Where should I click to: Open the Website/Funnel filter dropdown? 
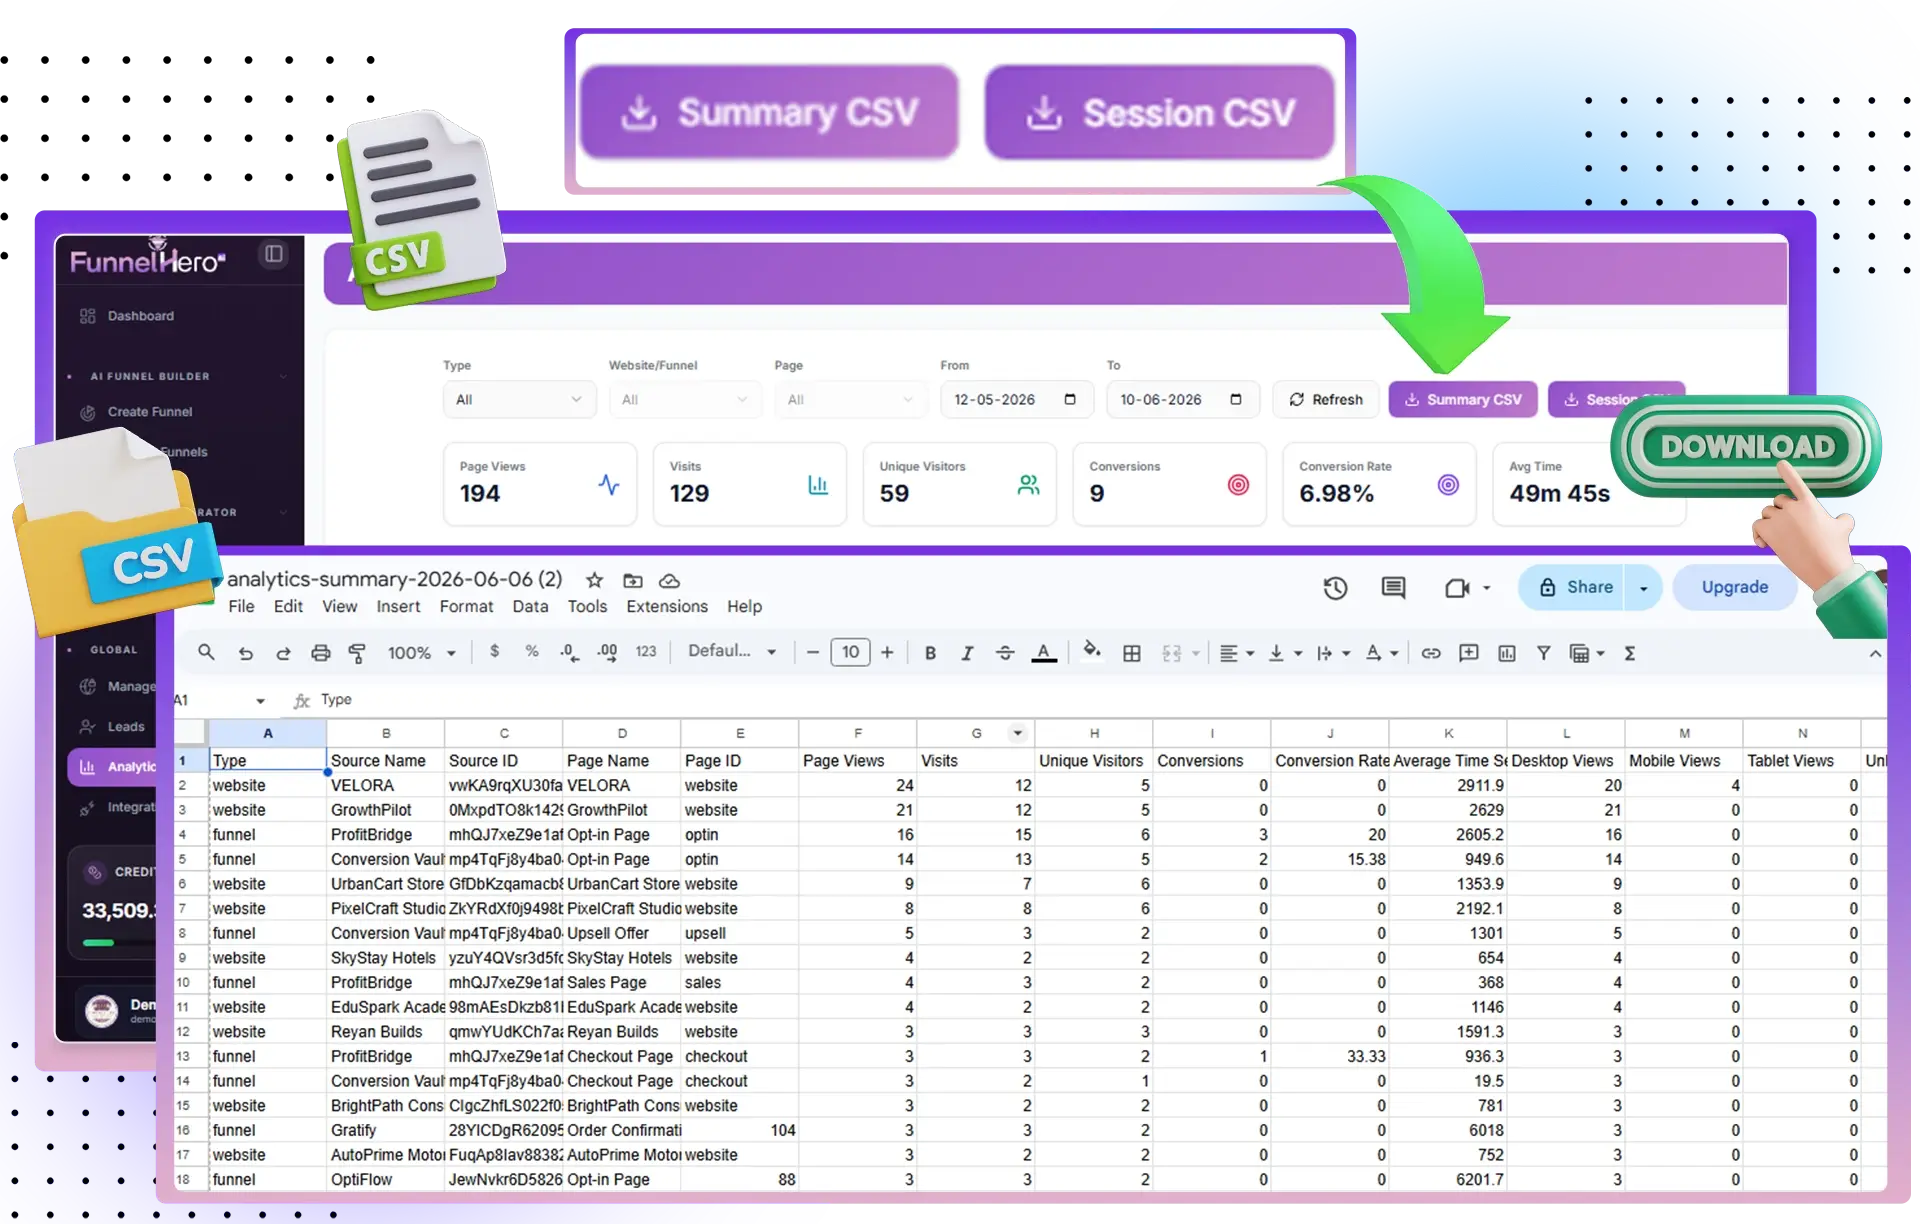pyautogui.click(x=684, y=399)
